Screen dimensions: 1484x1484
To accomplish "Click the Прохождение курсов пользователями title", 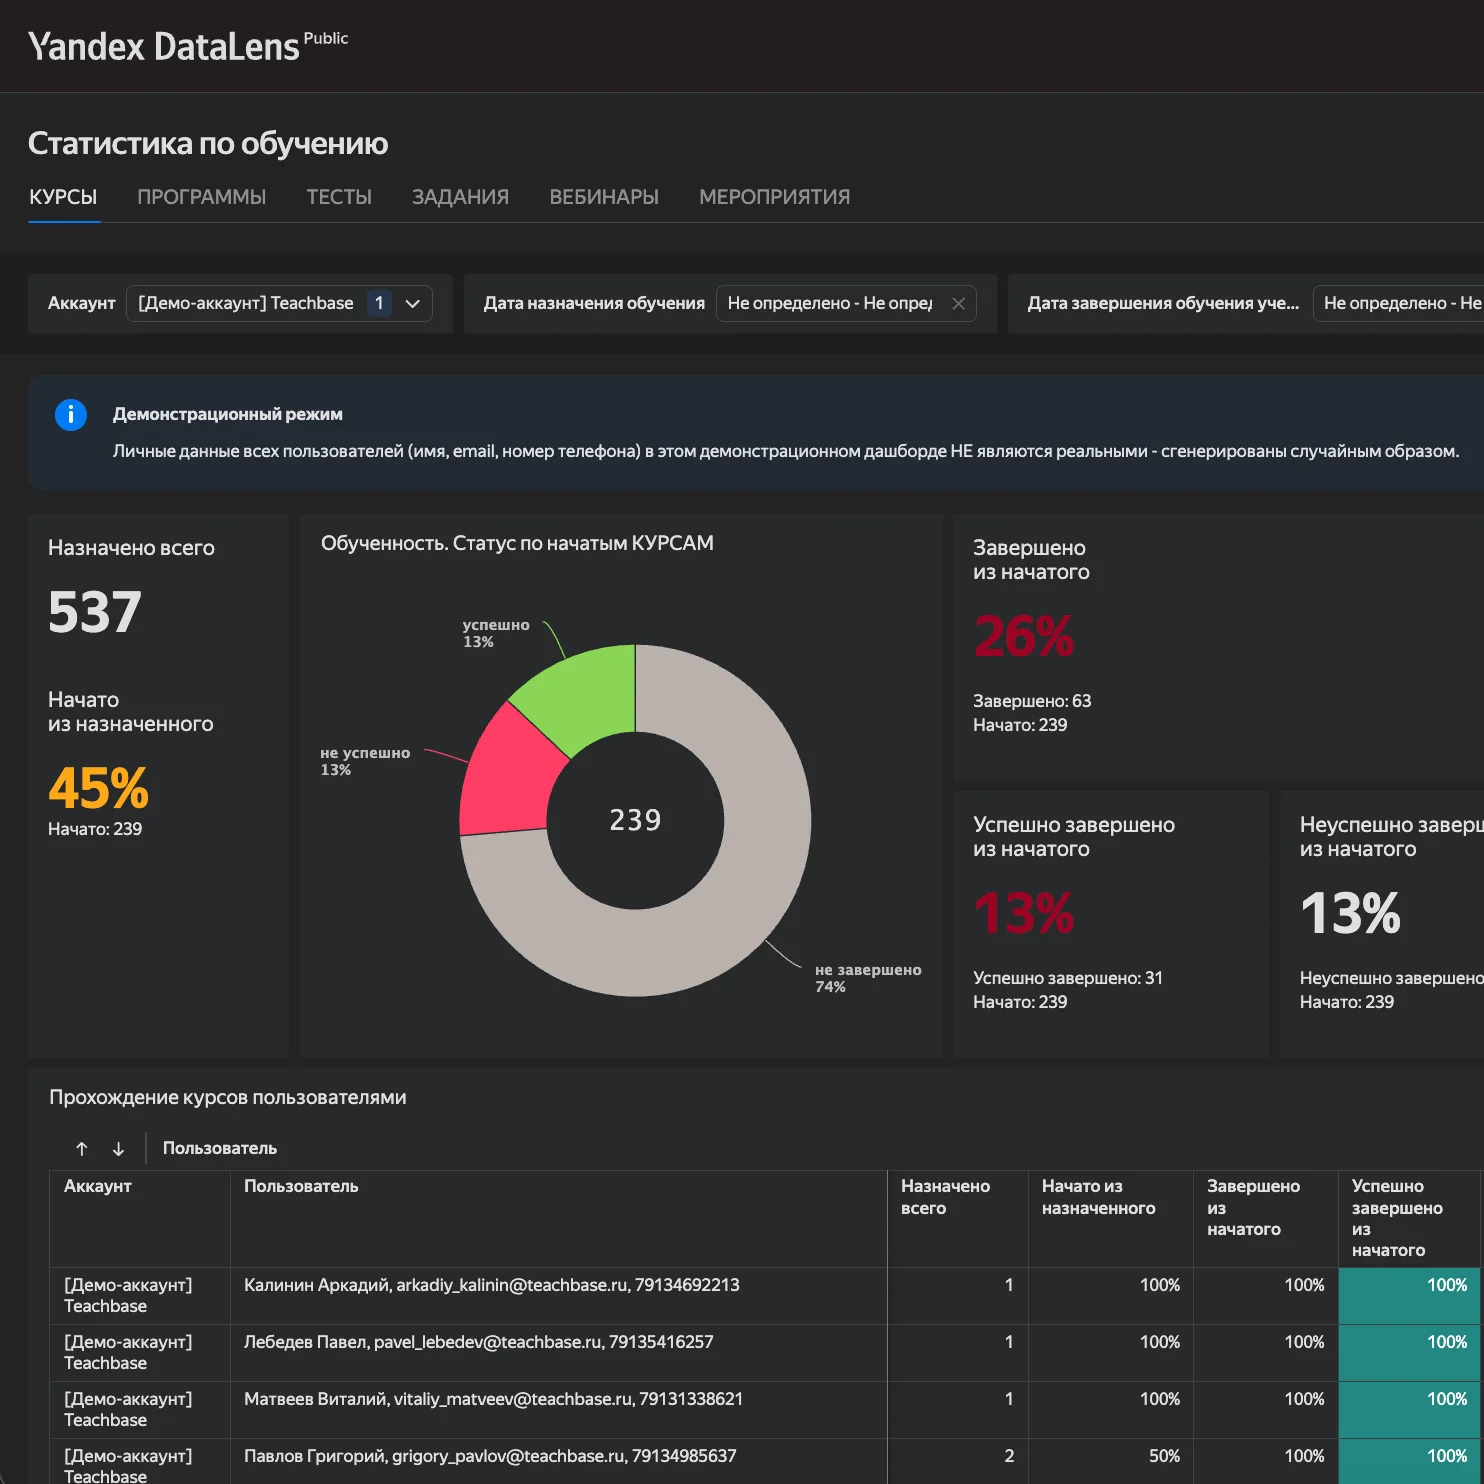I will point(228,1097).
